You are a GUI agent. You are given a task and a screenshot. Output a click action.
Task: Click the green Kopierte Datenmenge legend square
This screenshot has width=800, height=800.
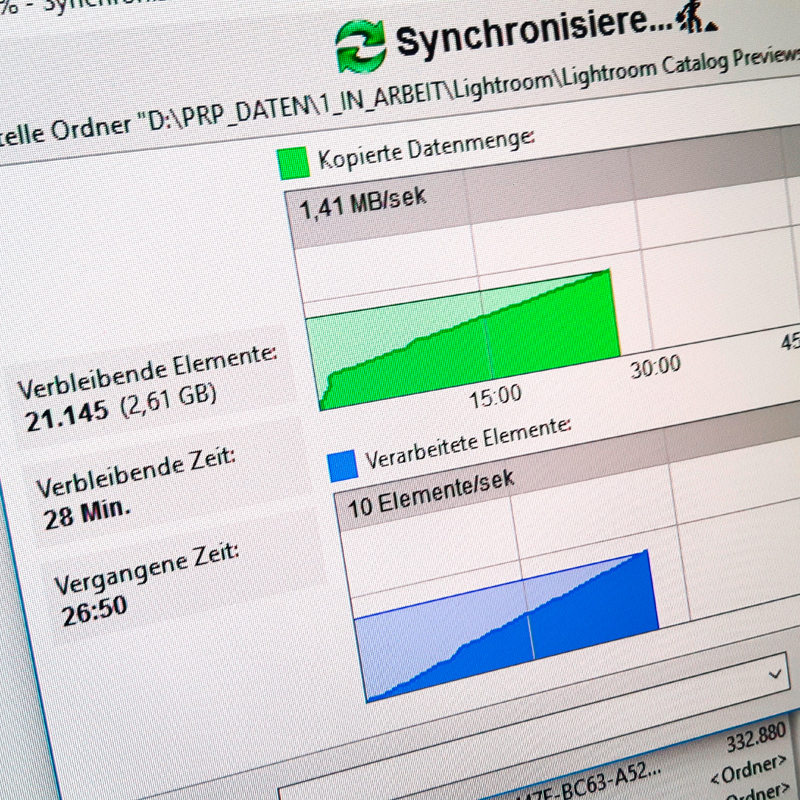(x=294, y=163)
